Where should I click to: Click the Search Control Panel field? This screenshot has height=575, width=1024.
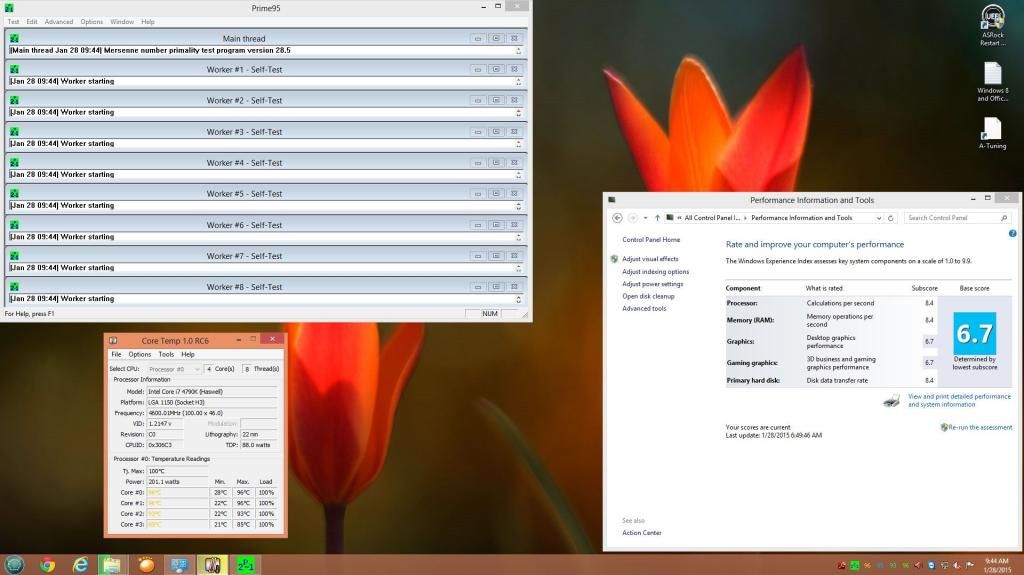pyautogui.click(x=957, y=218)
